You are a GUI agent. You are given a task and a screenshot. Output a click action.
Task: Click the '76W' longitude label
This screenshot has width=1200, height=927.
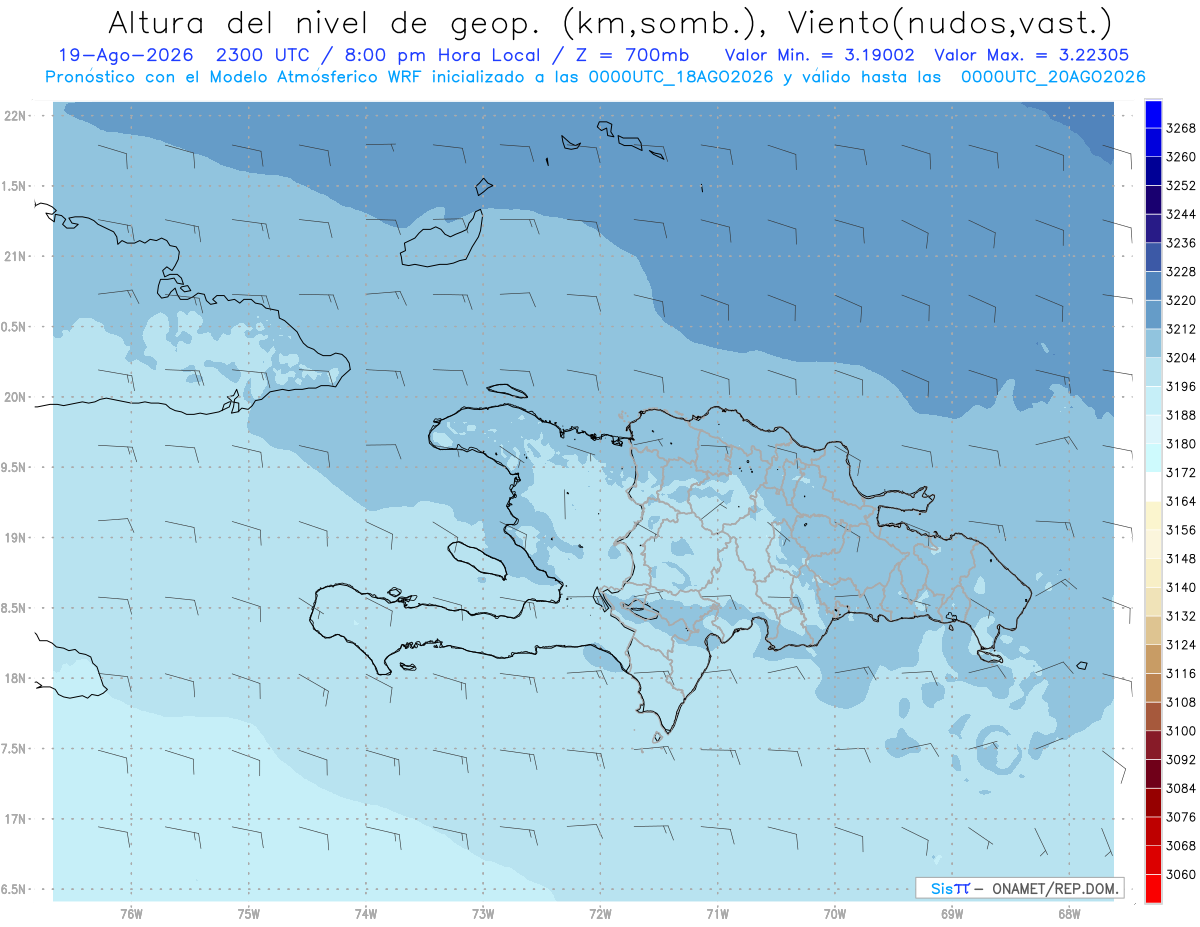pyautogui.click(x=131, y=914)
